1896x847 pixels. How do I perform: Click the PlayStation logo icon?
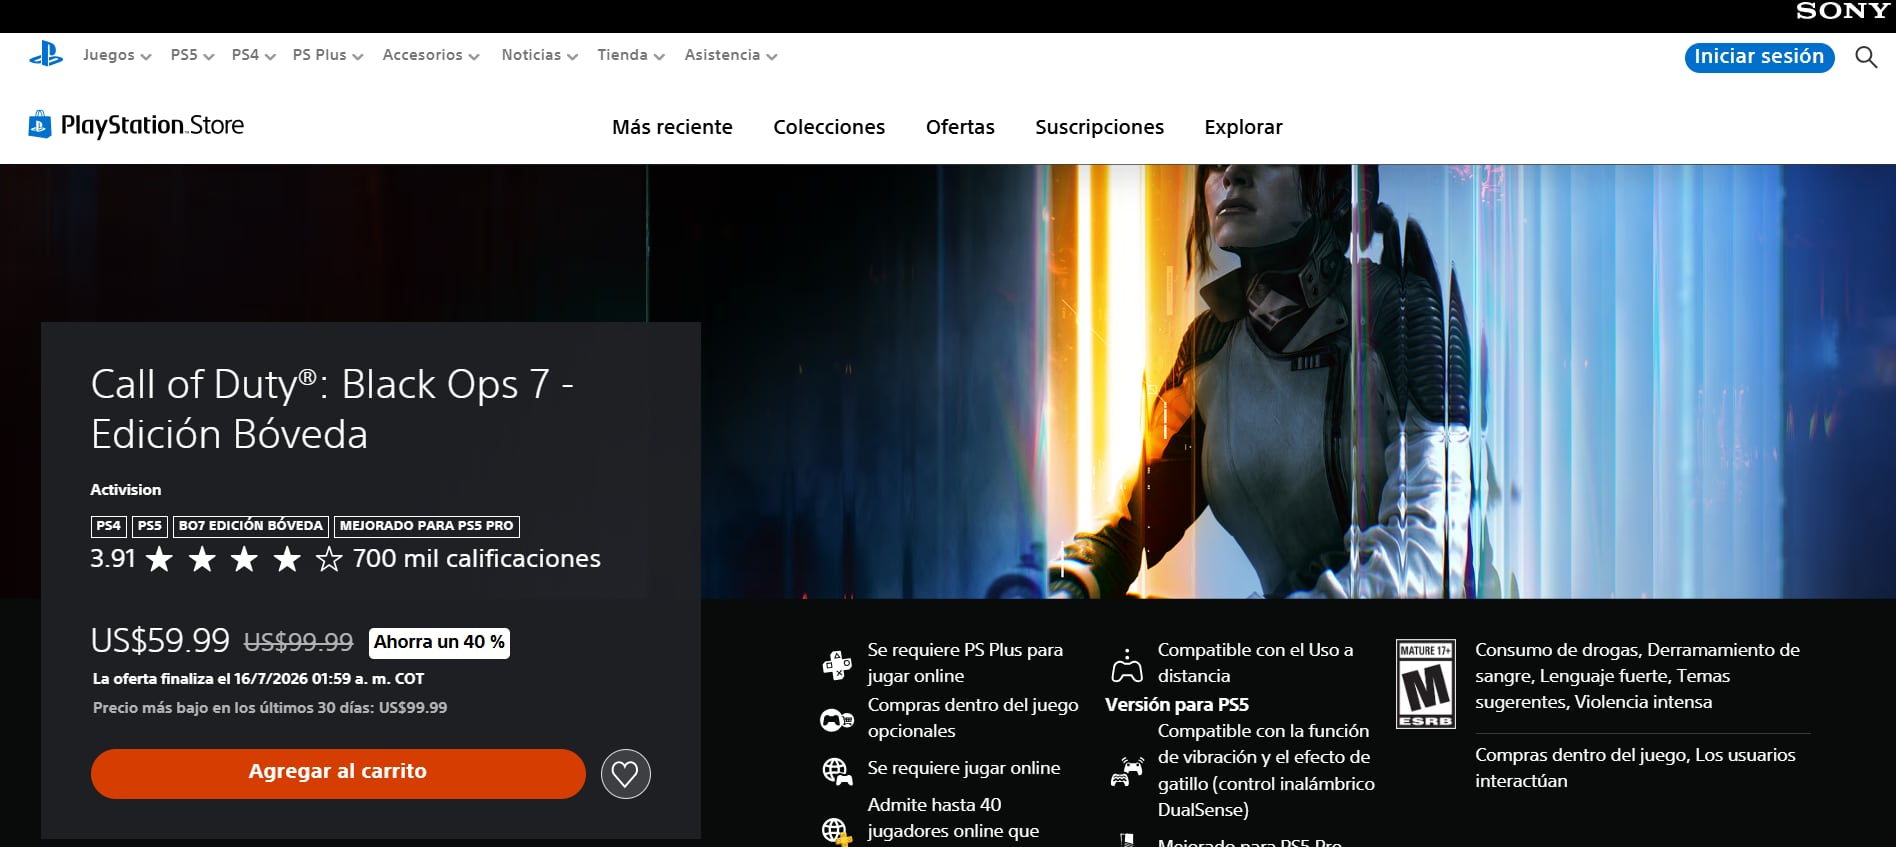[46, 54]
